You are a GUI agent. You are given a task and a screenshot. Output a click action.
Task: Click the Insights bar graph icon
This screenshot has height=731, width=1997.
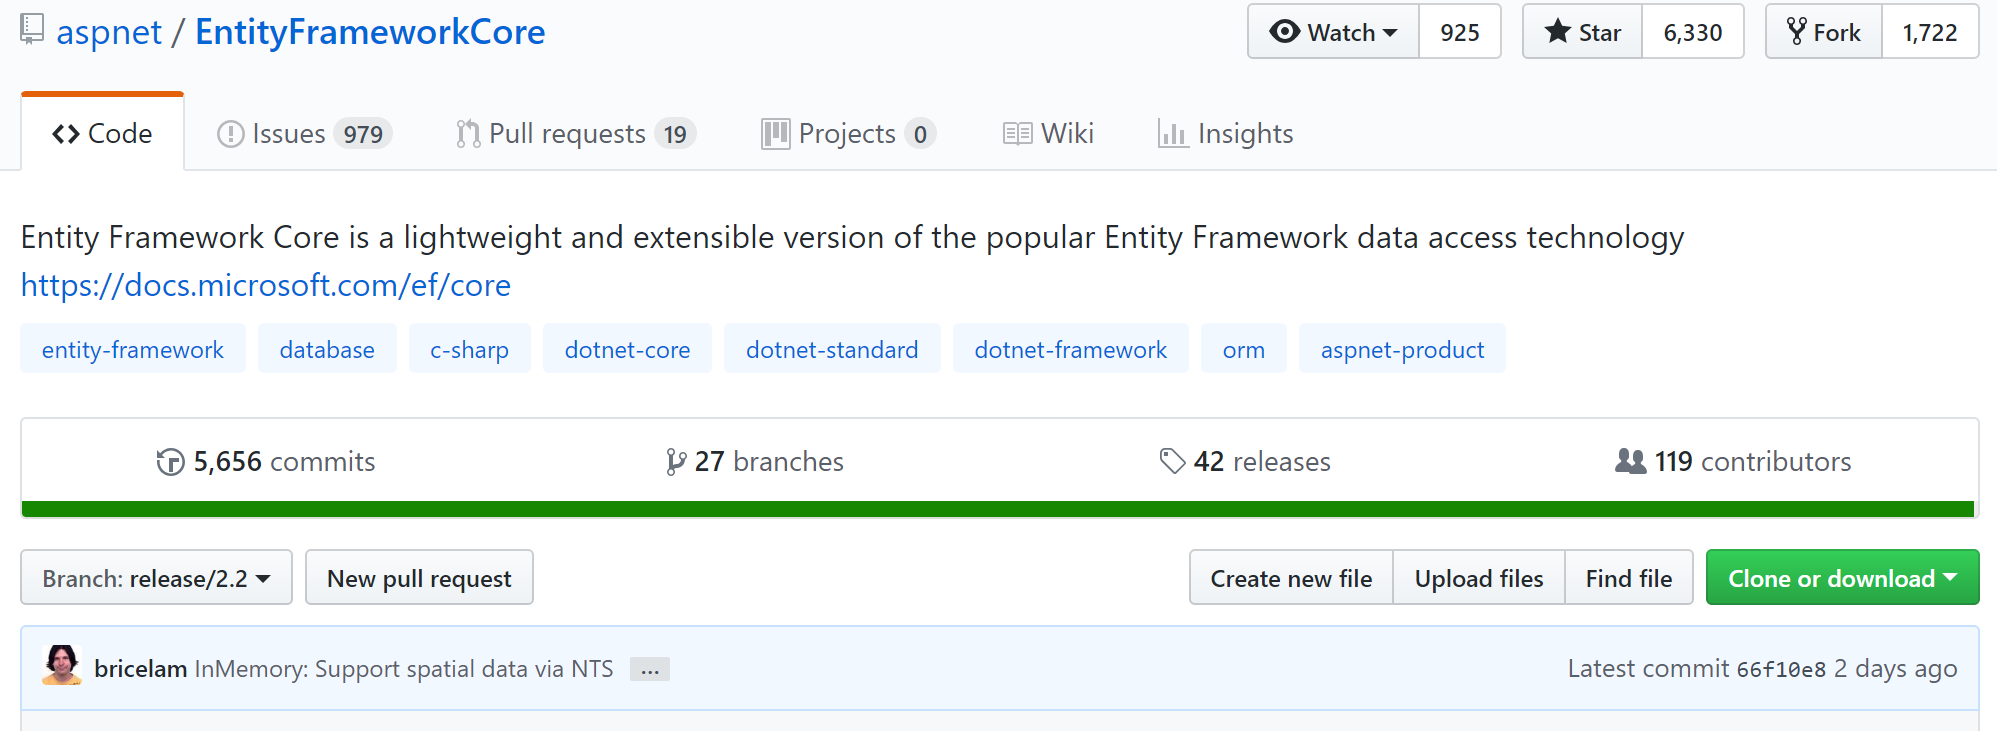click(1172, 134)
